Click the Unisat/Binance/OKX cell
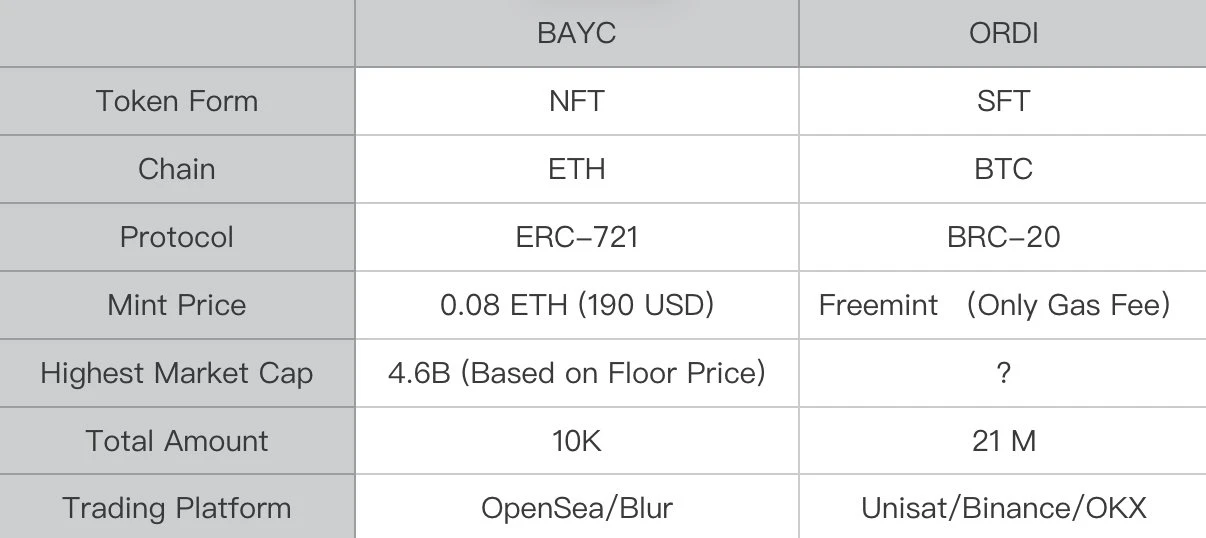The height and width of the screenshot is (538, 1206). point(1003,508)
